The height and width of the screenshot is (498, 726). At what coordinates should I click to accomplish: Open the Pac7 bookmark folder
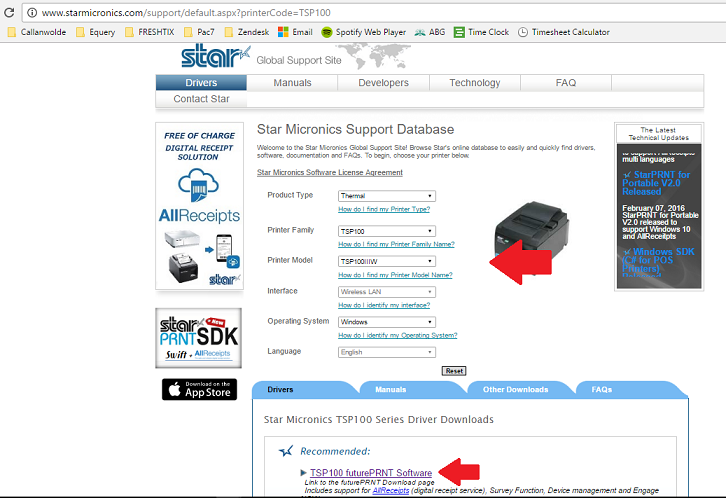199,32
